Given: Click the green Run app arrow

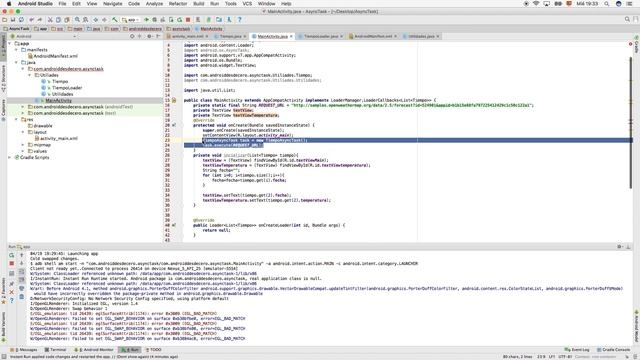Looking at the screenshot, I should point(146,19).
